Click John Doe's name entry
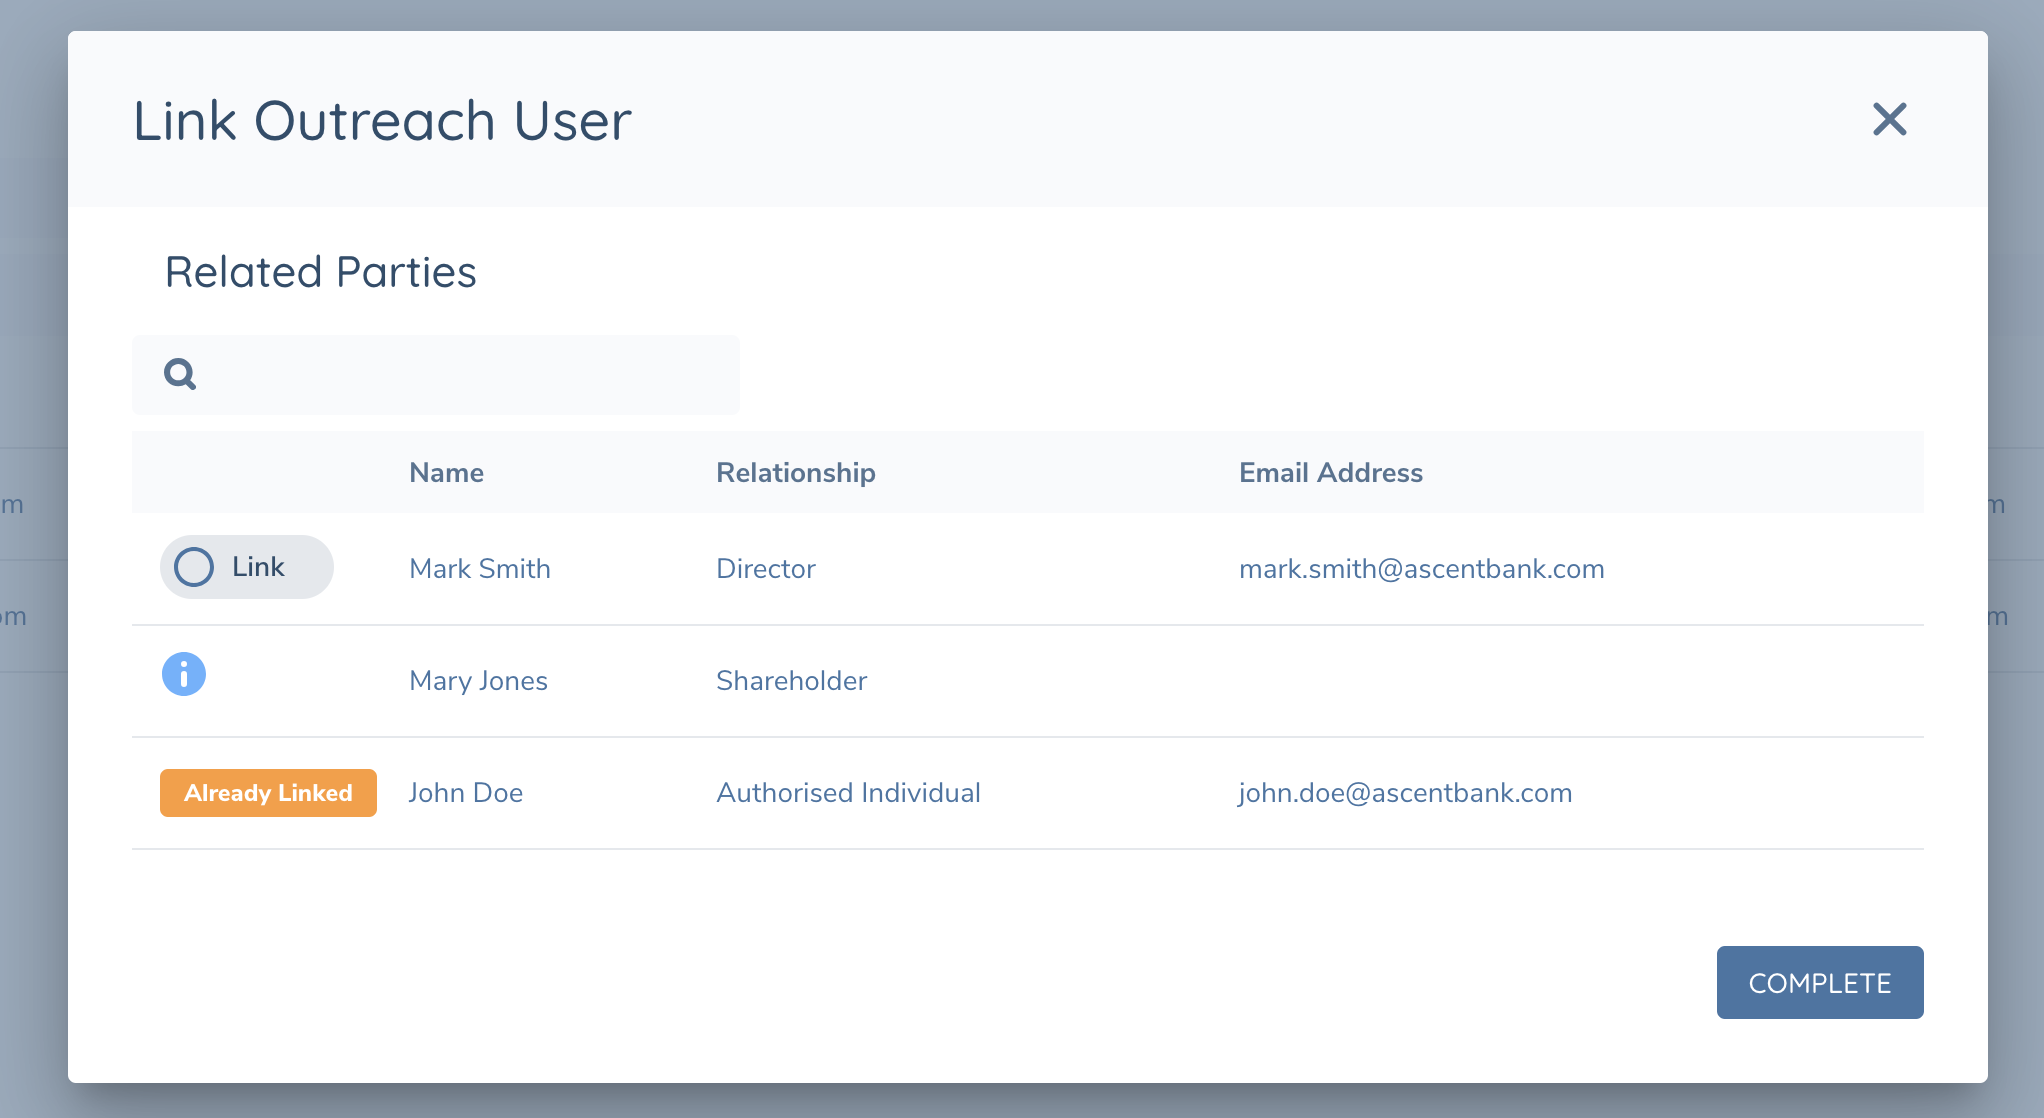2044x1118 pixels. (x=465, y=792)
